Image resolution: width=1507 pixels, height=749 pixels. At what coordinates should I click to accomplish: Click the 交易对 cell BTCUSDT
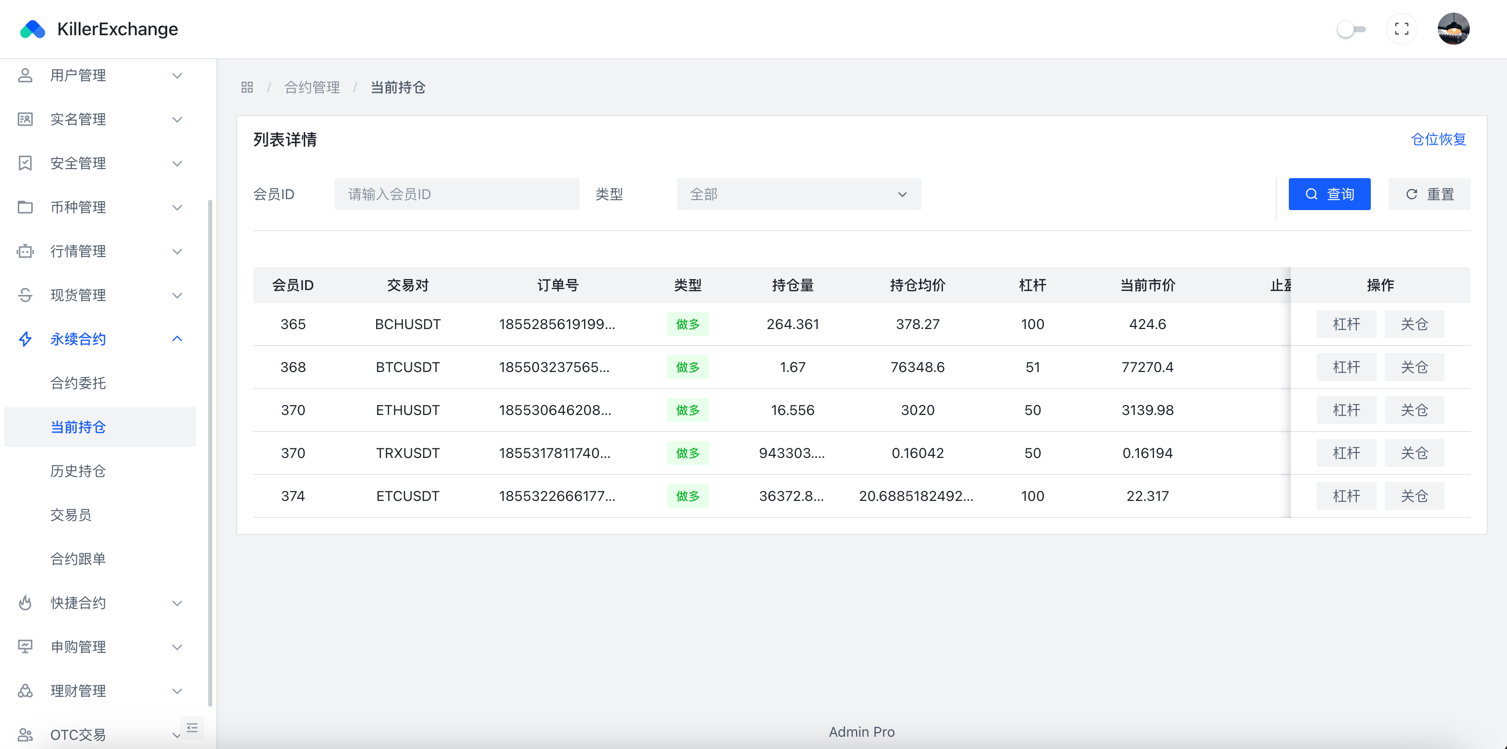[x=408, y=367]
